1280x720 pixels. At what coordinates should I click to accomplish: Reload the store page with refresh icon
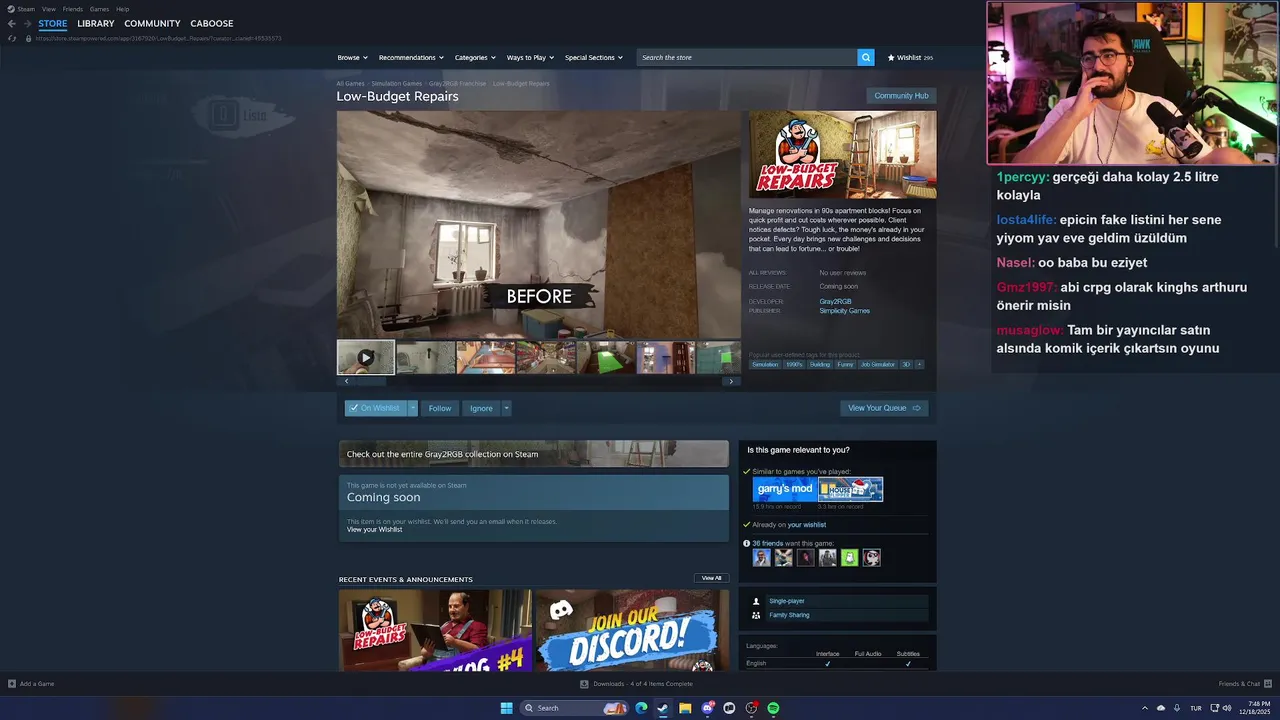12,38
